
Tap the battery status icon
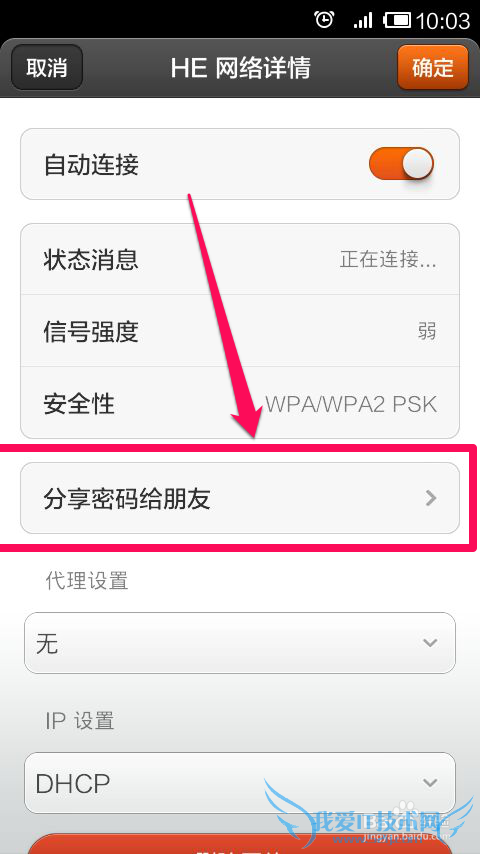pos(397,21)
